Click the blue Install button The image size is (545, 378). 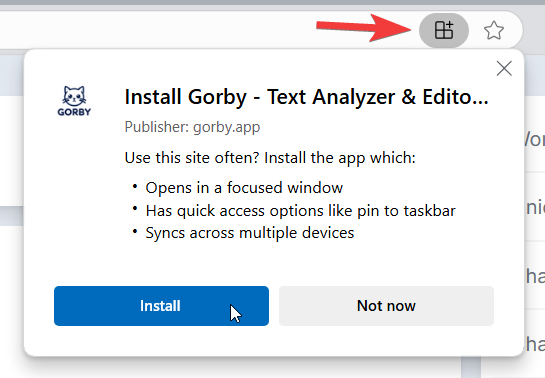pos(161,306)
